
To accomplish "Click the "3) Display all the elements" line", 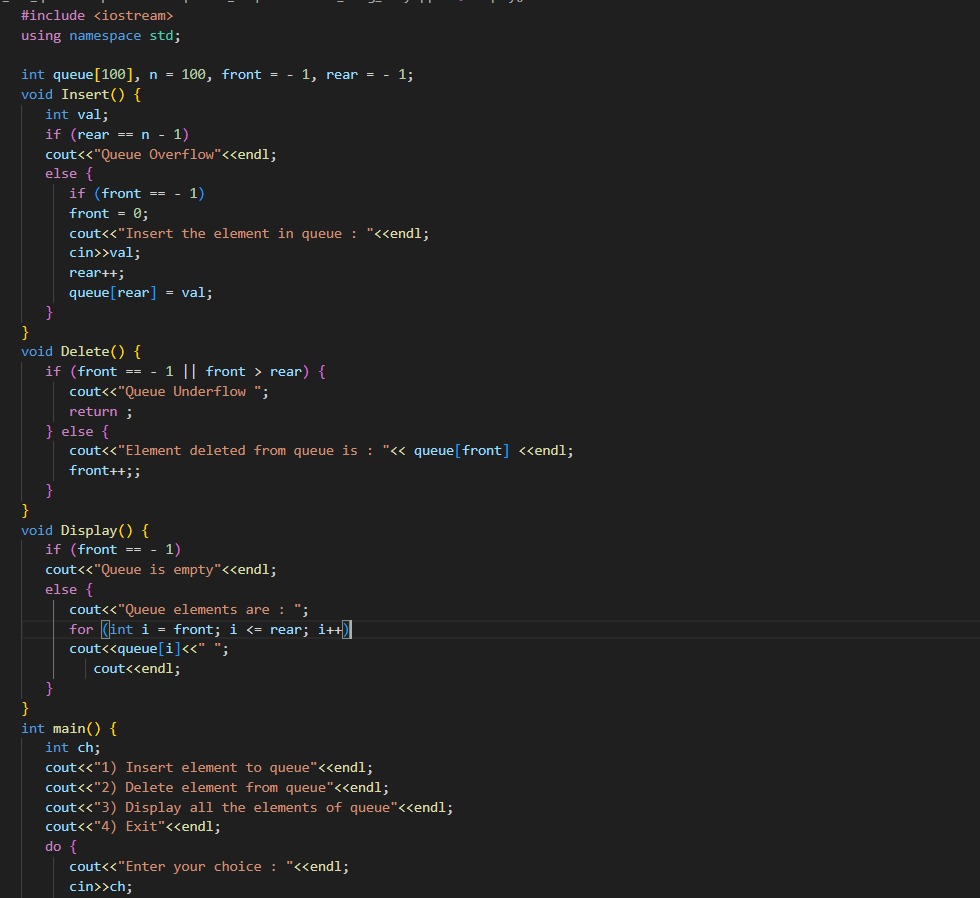I will pos(249,807).
